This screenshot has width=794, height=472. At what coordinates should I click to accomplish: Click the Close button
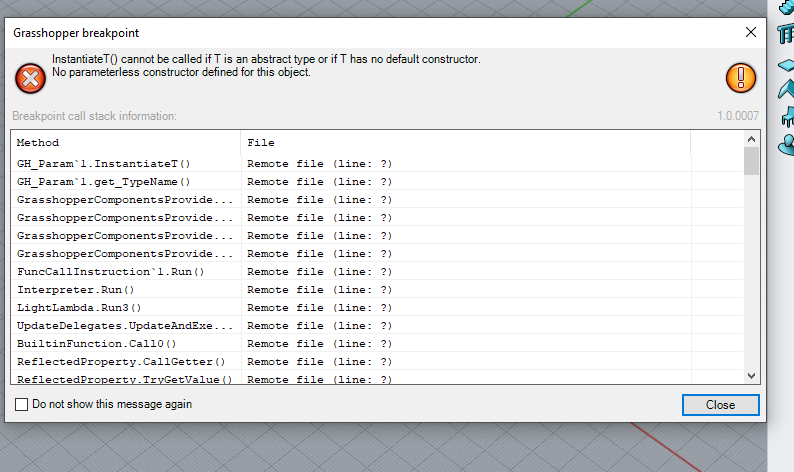(721, 405)
